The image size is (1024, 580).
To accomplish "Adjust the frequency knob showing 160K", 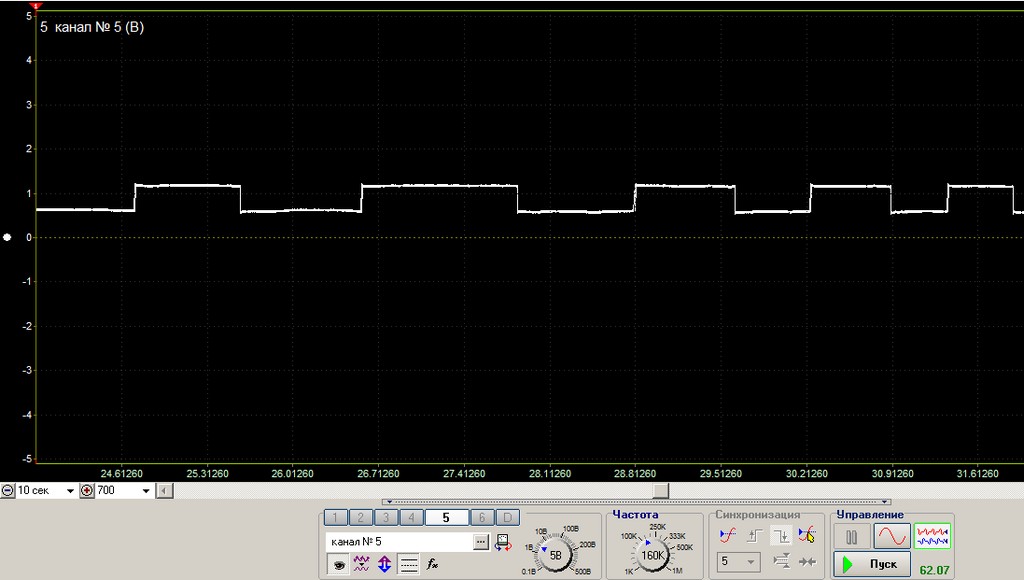I will pyautogui.click(x=652, y=555).
